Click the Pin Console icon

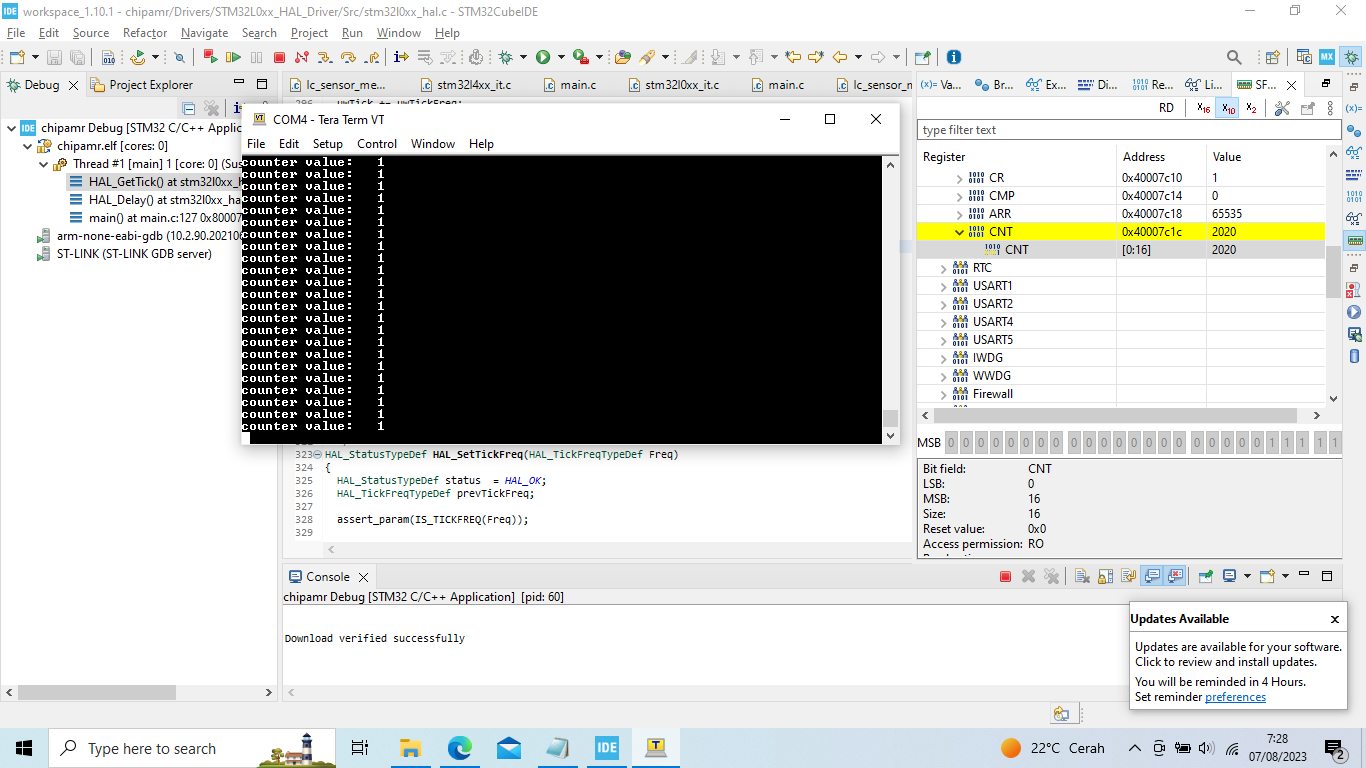tap(1206, 576)
